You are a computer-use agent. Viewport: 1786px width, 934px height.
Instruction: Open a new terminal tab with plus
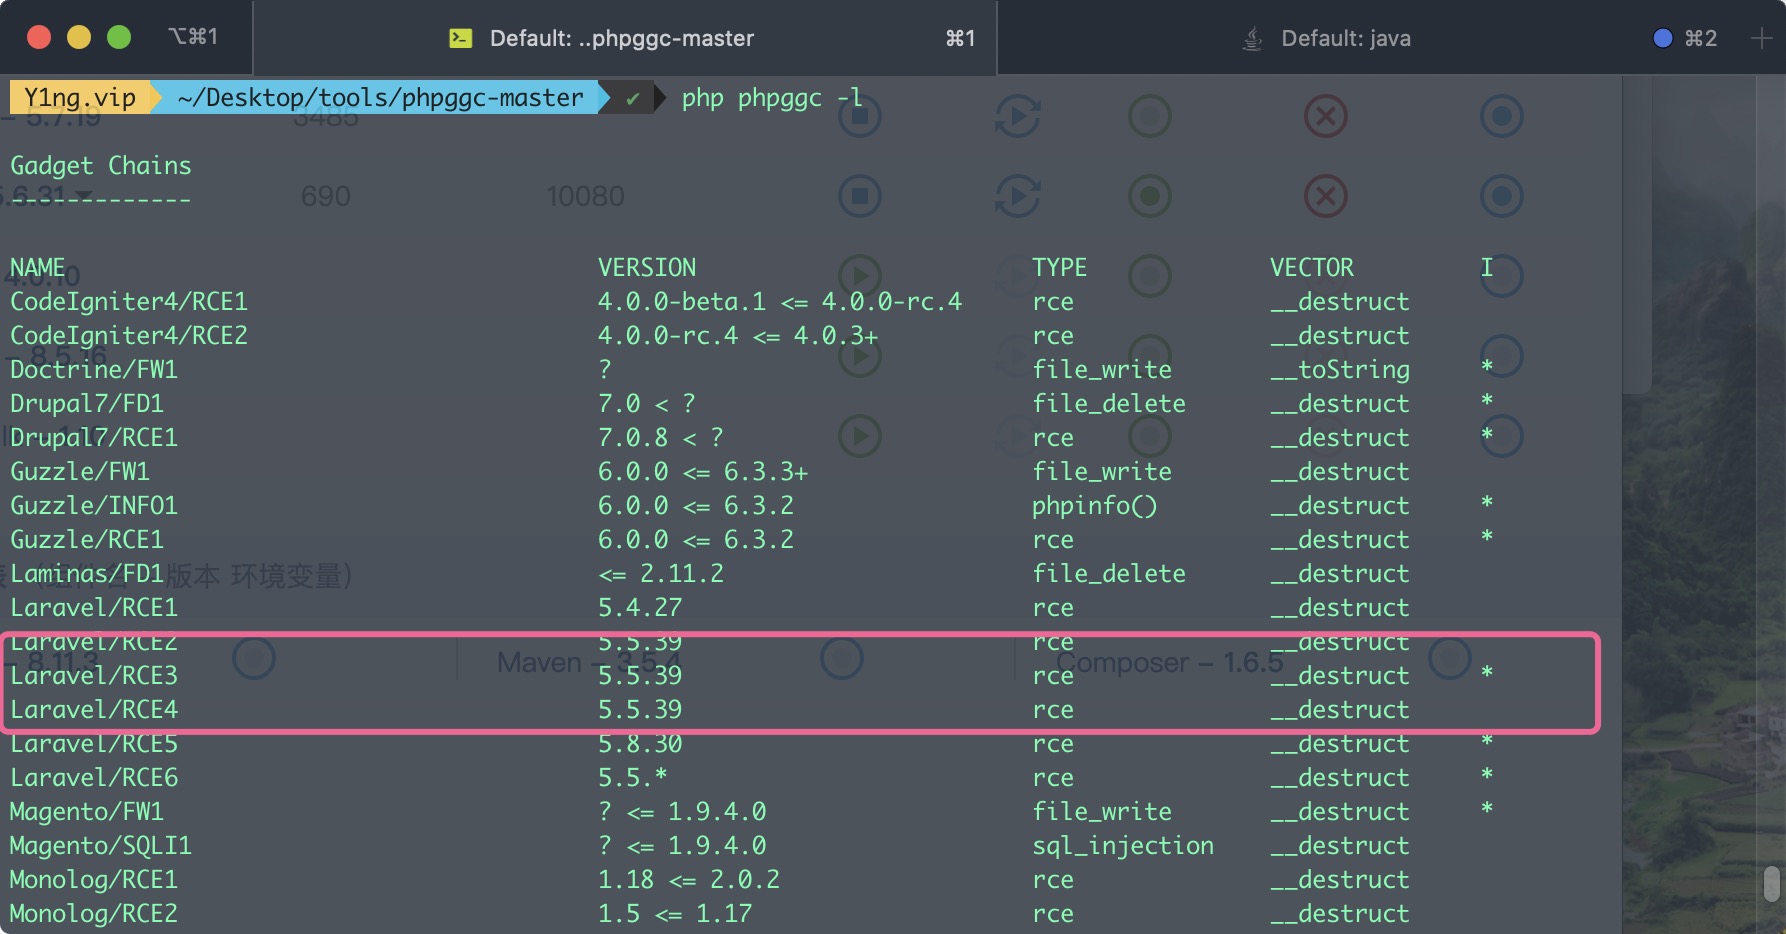point(1761,38)
